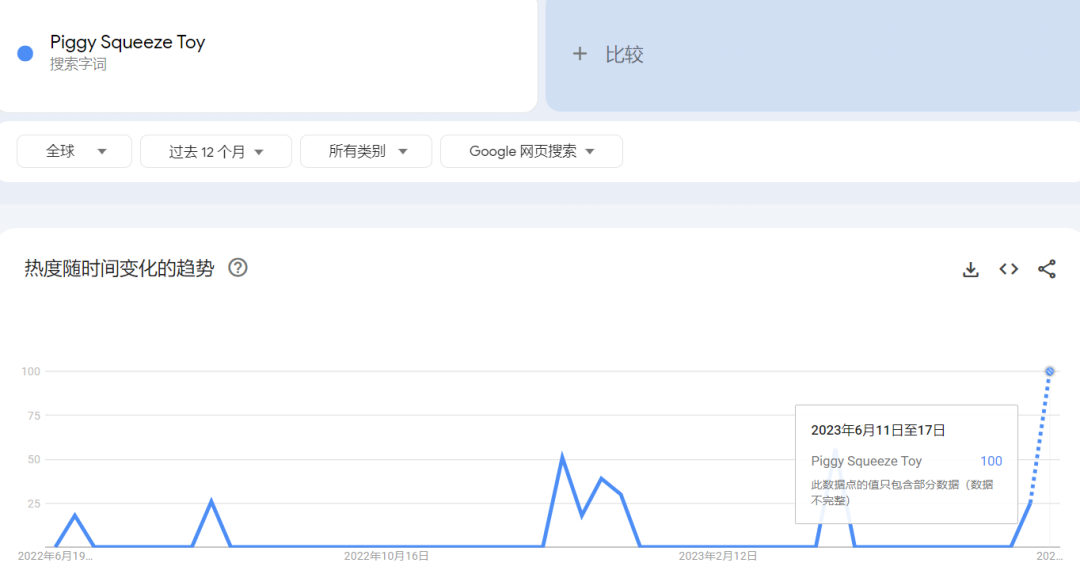Expand the 所有类别 category filter
The image size is (1080, 578).
[x=366, y=151]
